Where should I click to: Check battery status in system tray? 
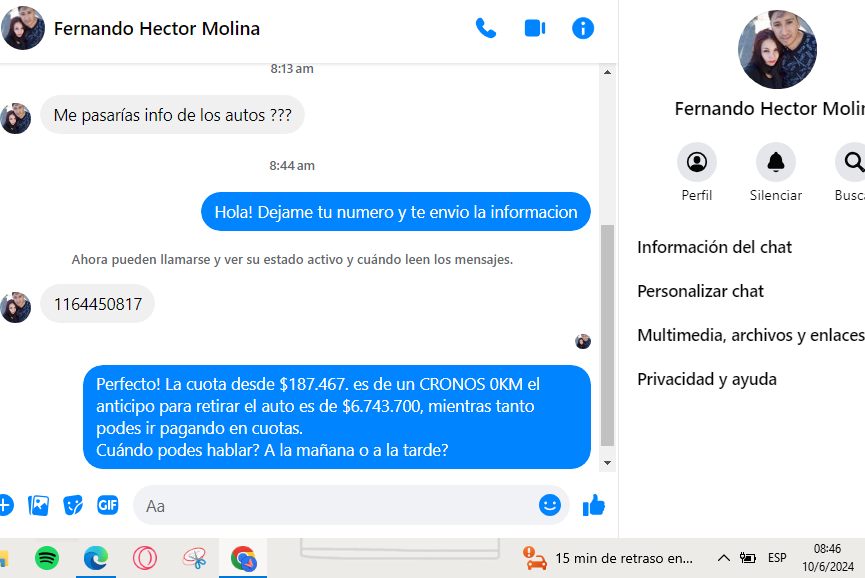[747, 558]
